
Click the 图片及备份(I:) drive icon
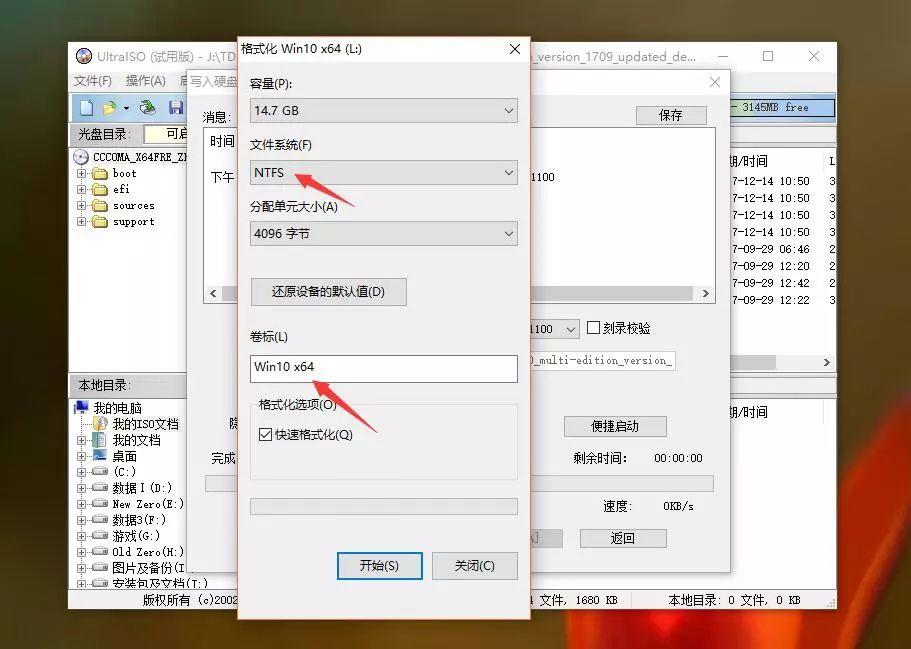click(101, 568)
